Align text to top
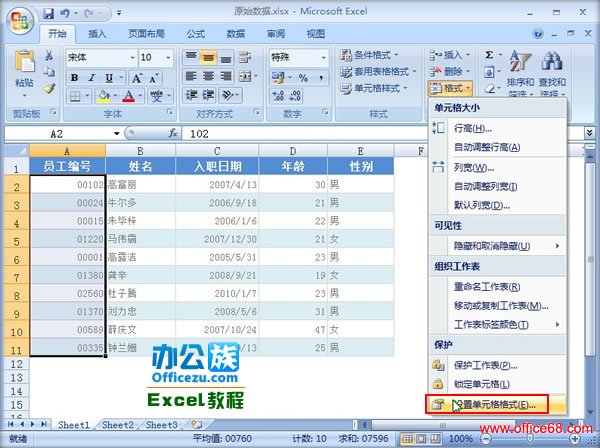600x448 pixels. pyautogui.click(x=191, y=57)
